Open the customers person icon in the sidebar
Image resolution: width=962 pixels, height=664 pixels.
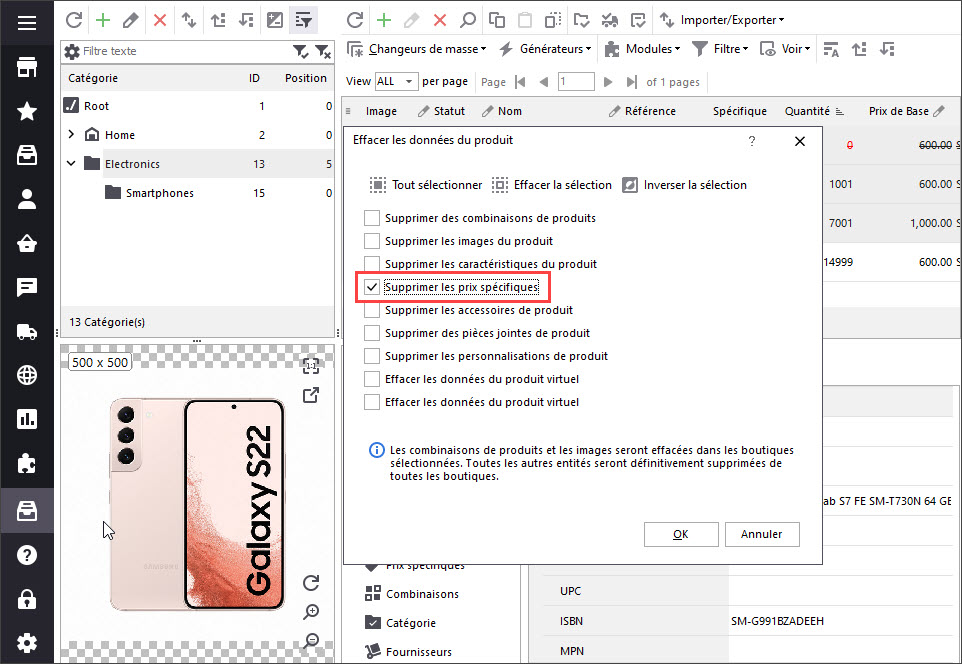[26, 199]
